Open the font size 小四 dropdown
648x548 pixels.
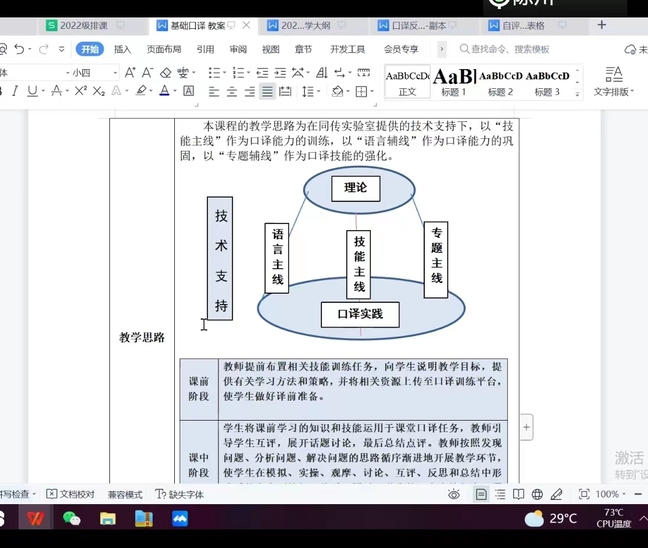tap(115, 72)
